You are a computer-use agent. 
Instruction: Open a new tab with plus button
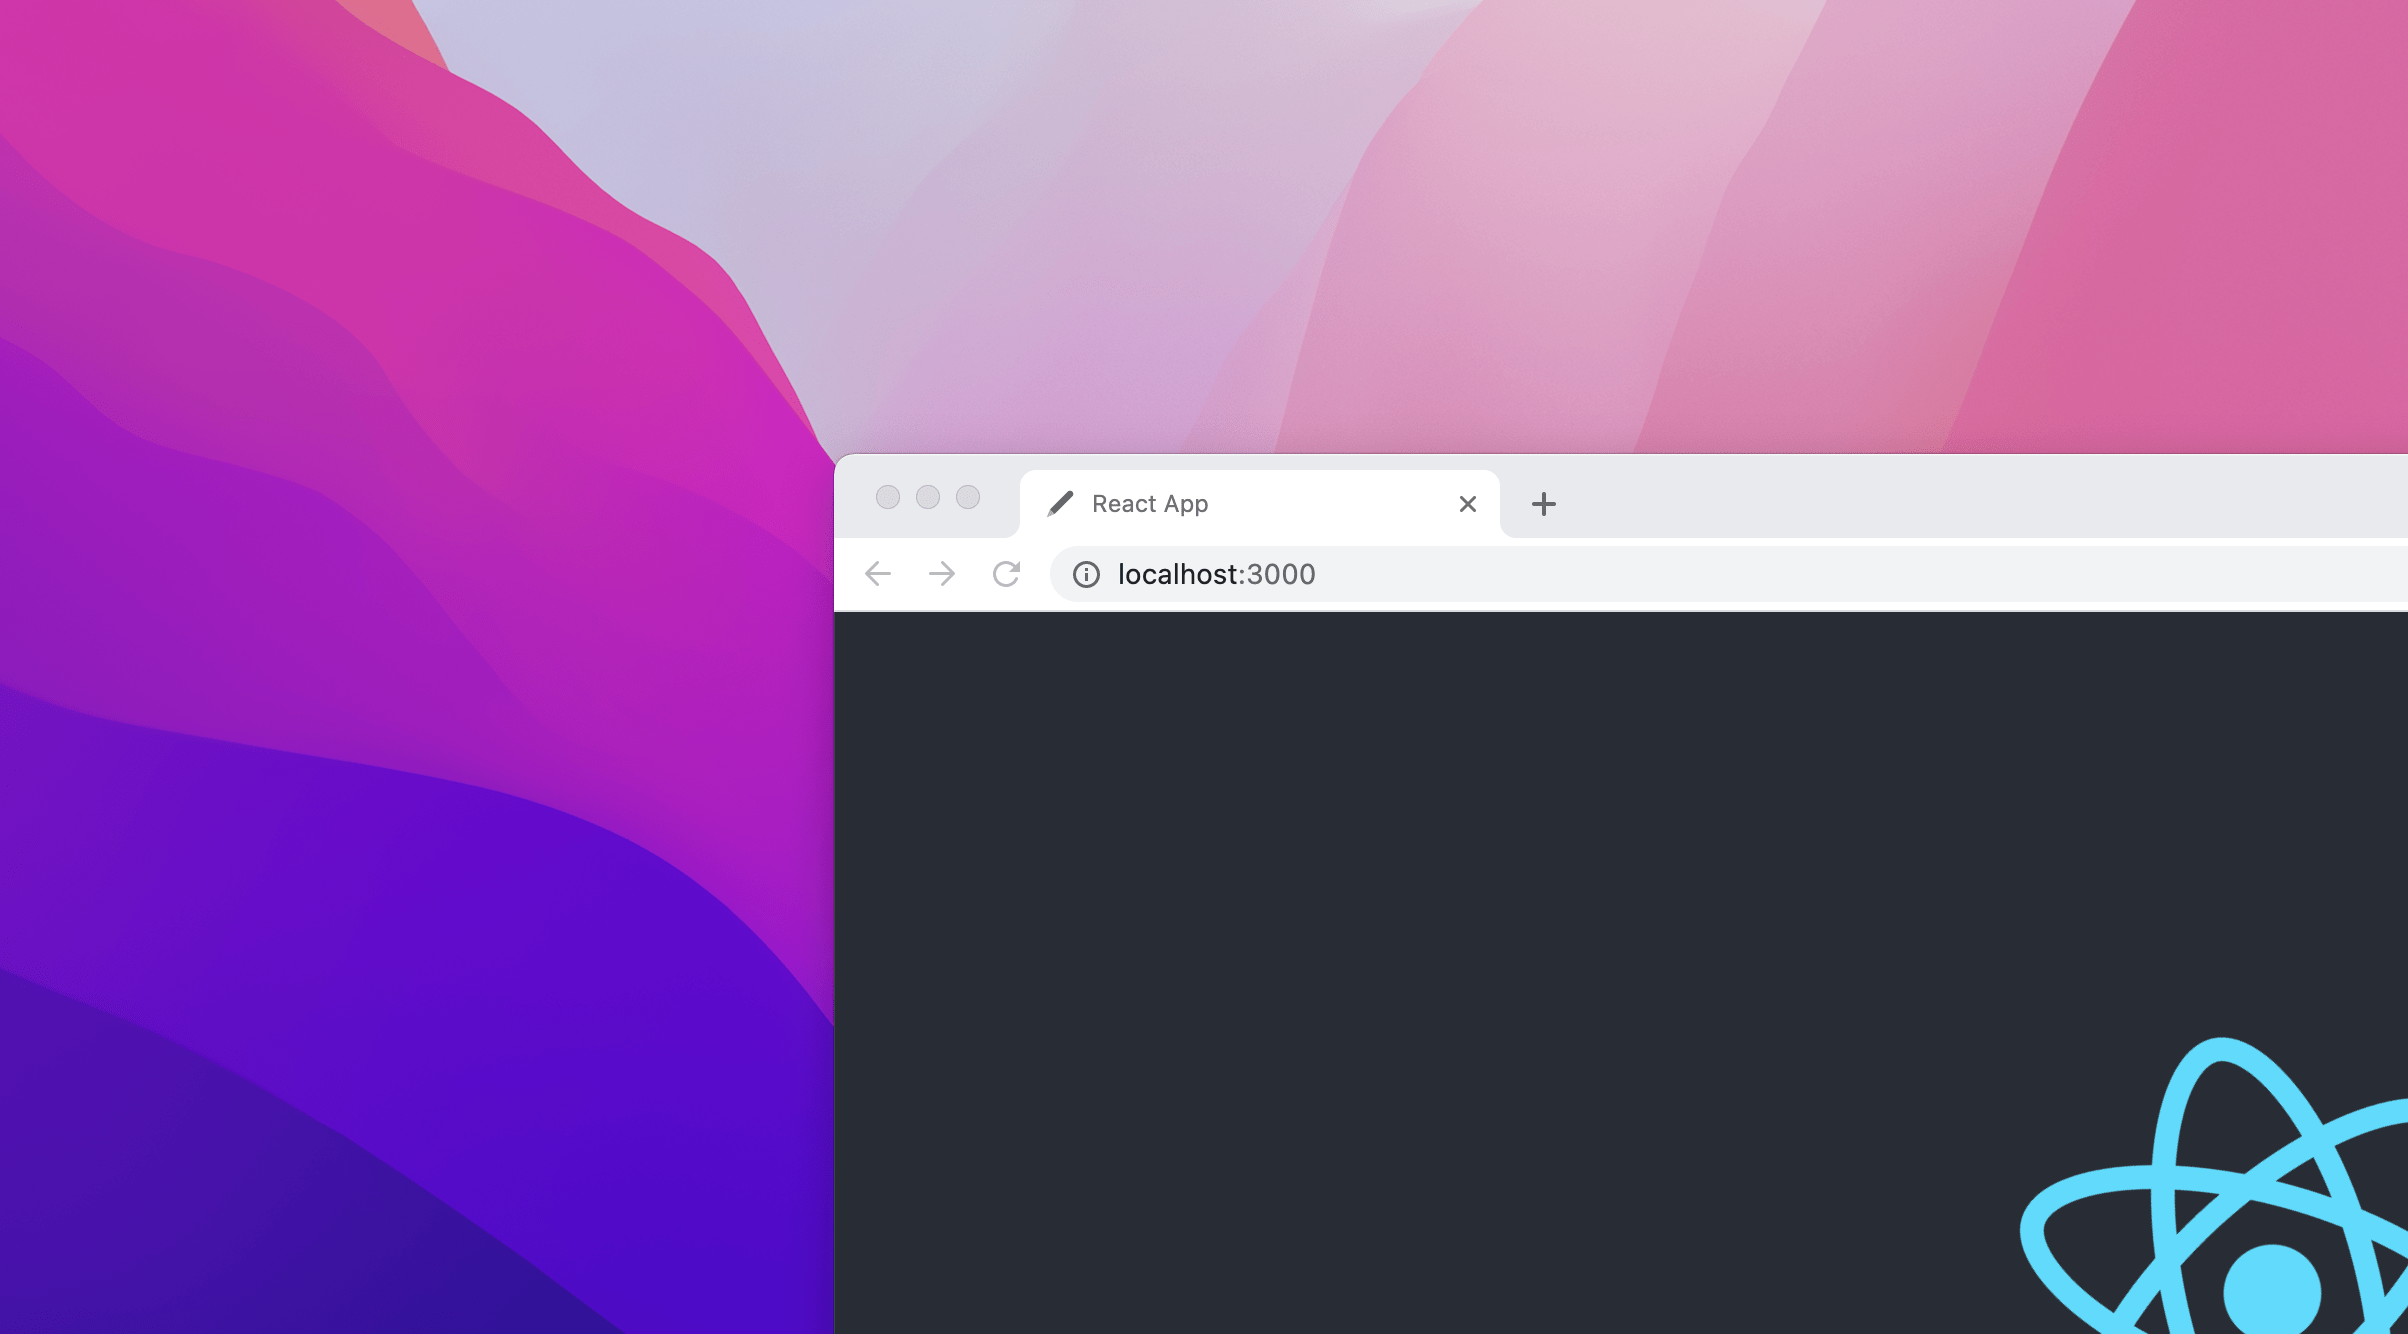tap(1543, 504)
